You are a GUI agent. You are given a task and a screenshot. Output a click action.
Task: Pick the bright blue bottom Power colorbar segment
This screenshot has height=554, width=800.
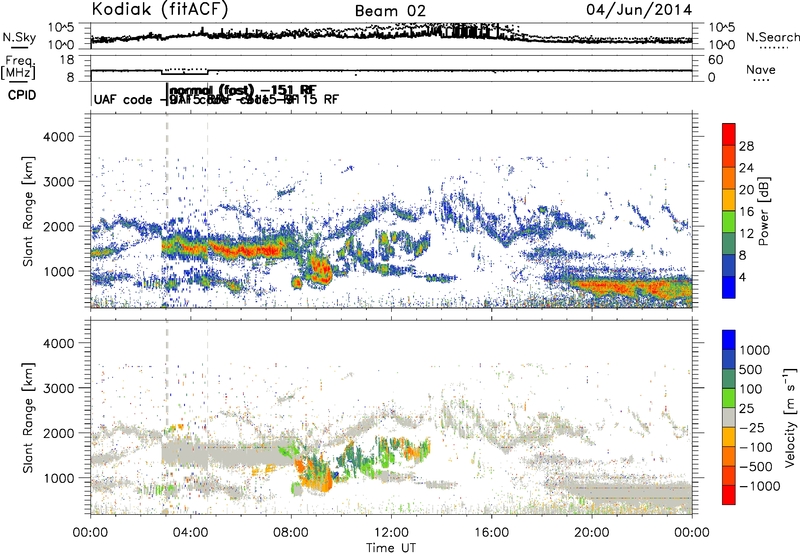(729, 287)
